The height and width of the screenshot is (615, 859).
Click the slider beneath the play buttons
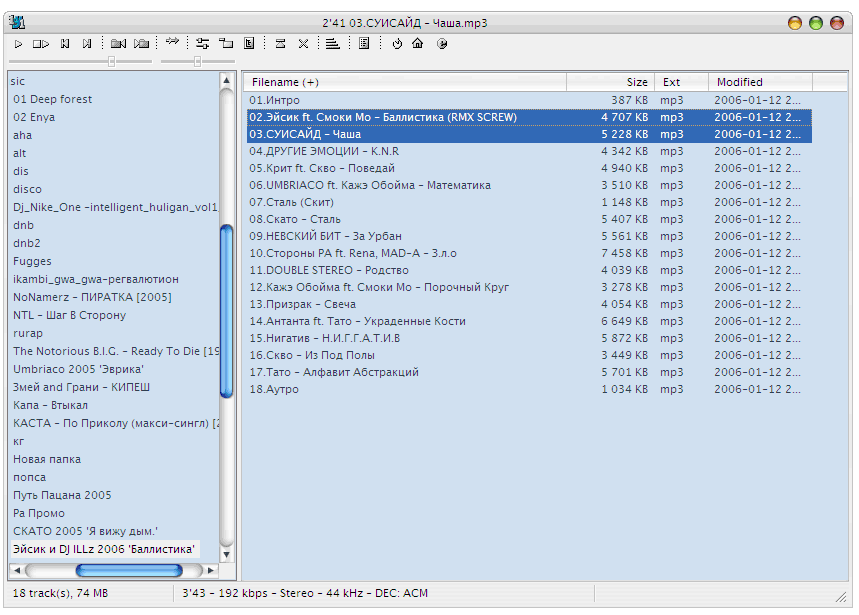[x=80, y=61]
